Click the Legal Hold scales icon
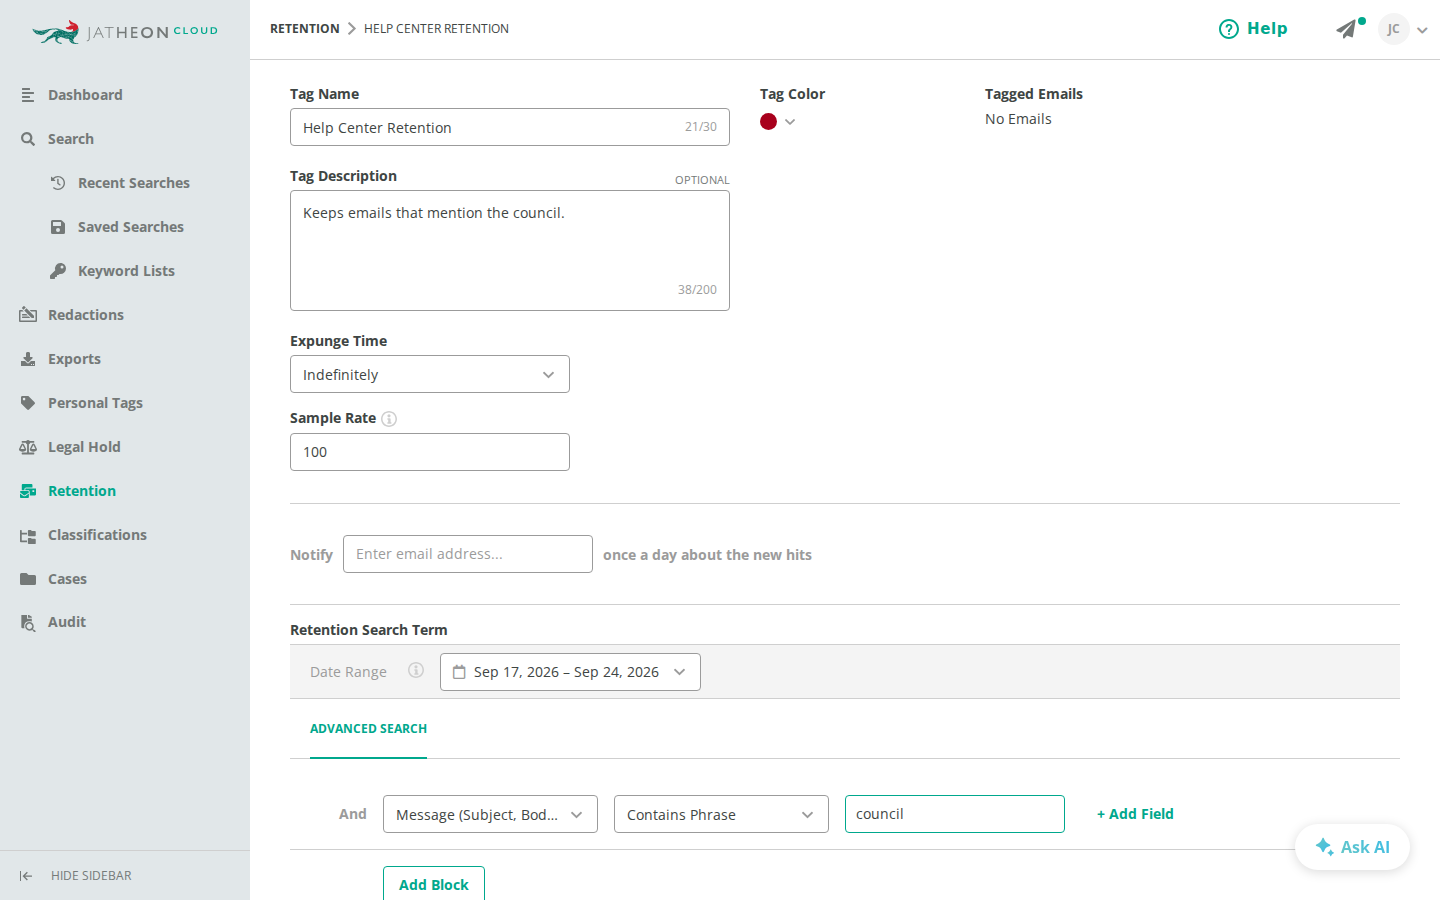 pyautogui.click(x=28, y=447)
